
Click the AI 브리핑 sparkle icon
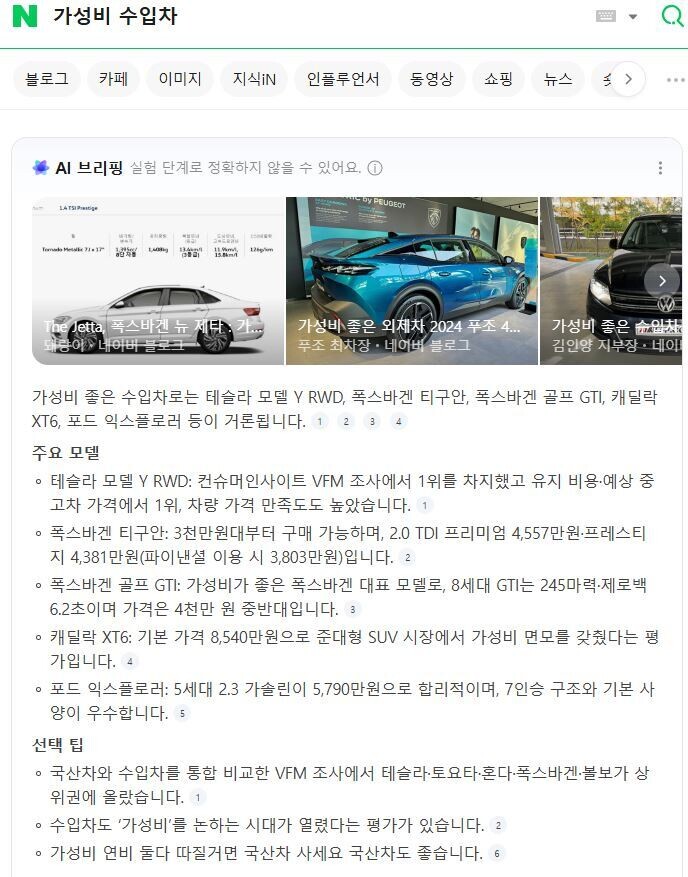41,167
